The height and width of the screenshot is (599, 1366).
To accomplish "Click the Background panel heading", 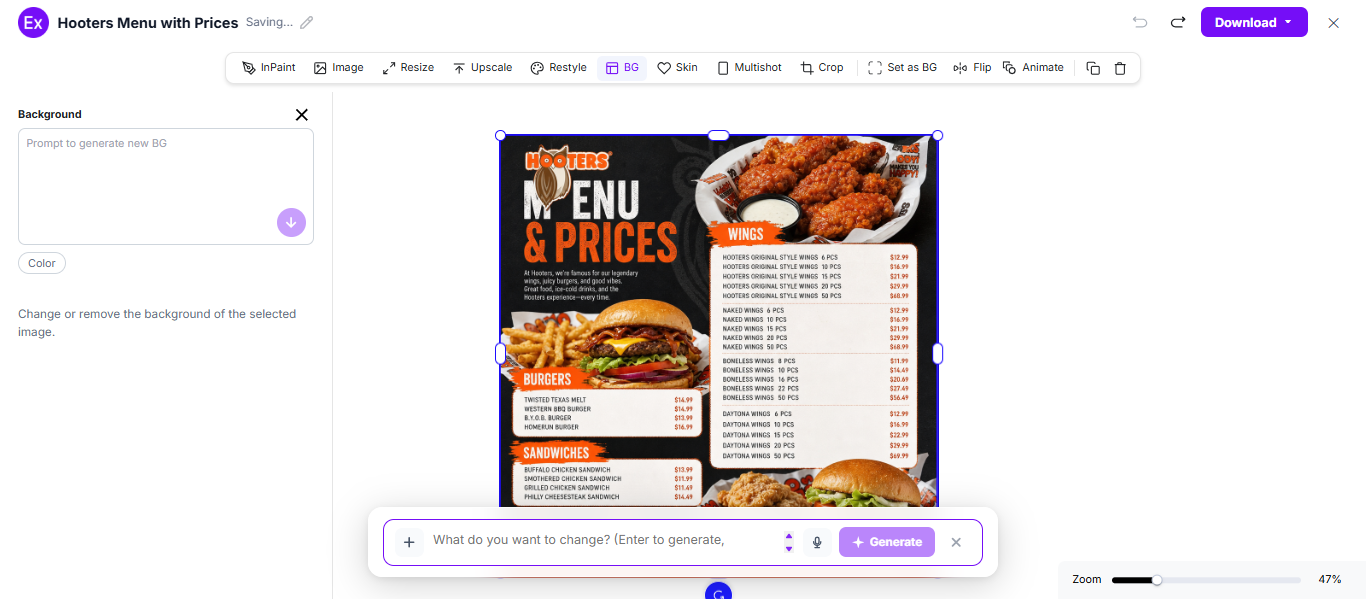I will pos(50,114).
